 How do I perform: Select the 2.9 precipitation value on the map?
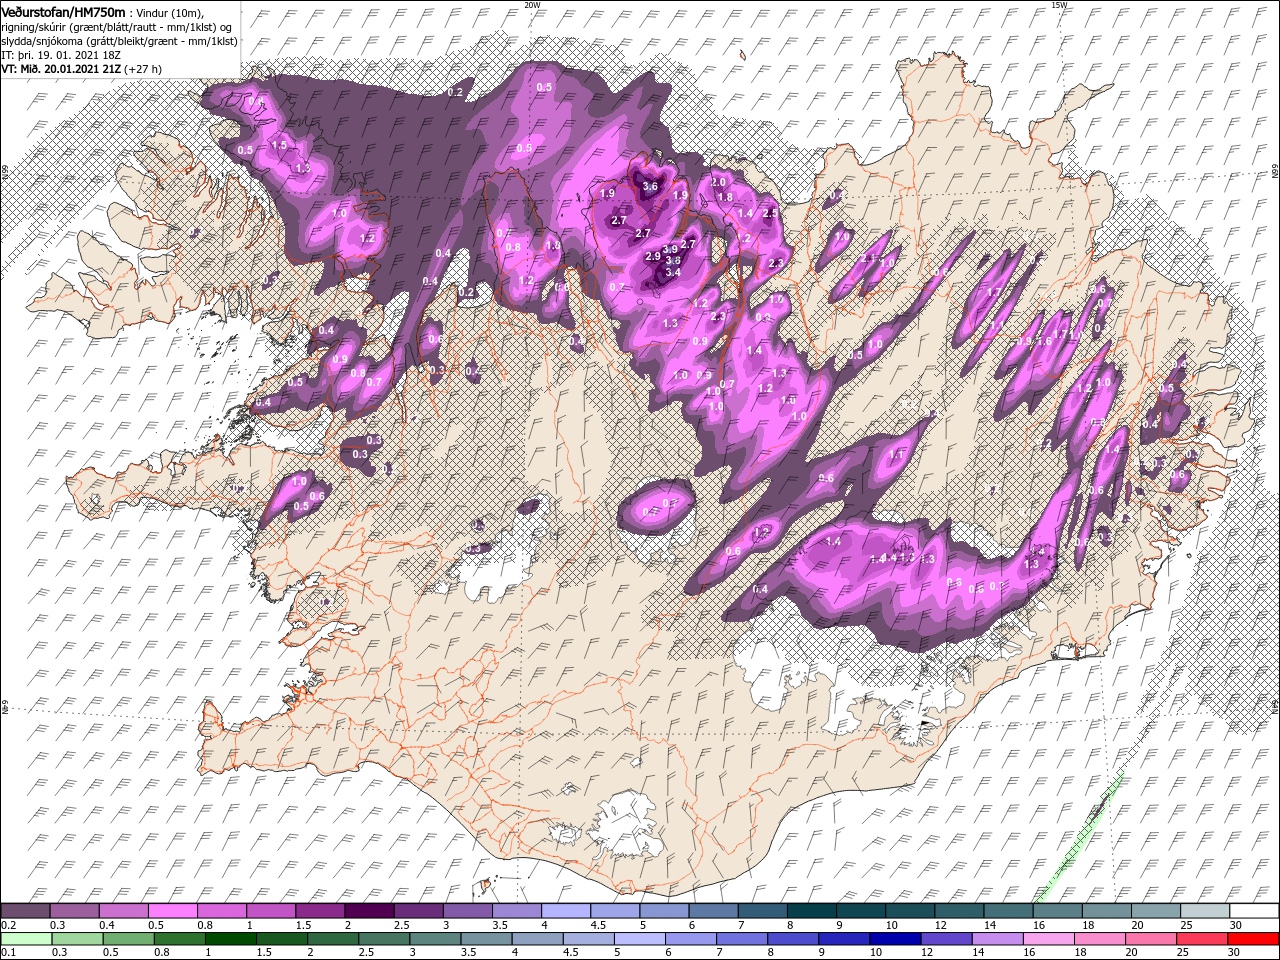coord(653,257)
